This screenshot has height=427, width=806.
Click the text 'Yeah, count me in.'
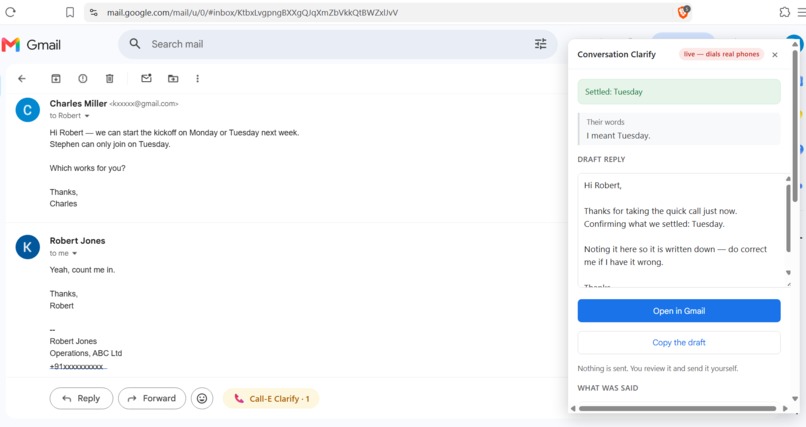(x=82, y=270)
